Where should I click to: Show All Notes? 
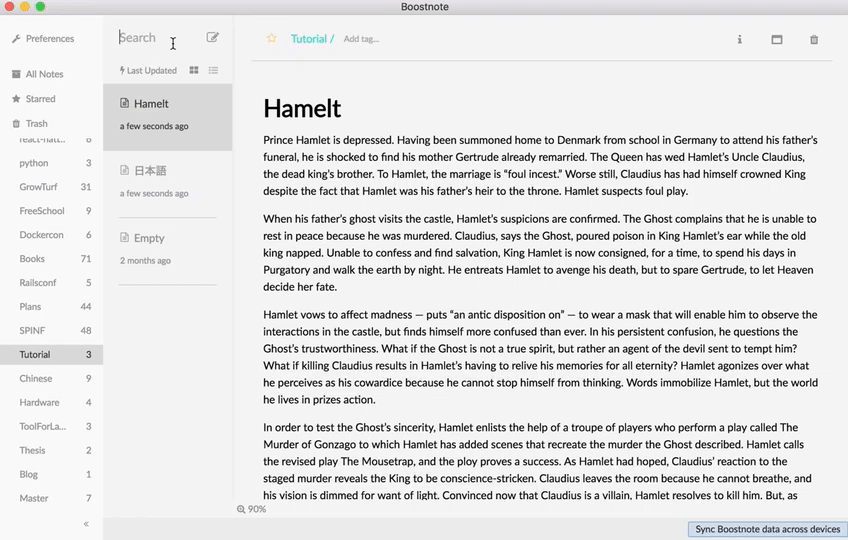coord(38,74)
